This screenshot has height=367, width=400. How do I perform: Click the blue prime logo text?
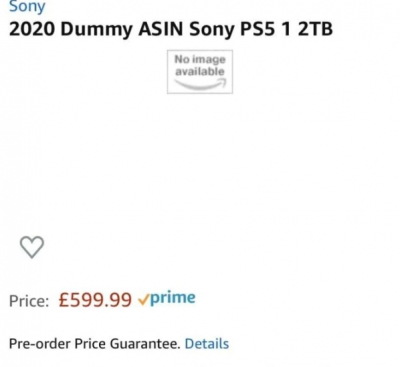pyautogui.click(x=173, y=298)
